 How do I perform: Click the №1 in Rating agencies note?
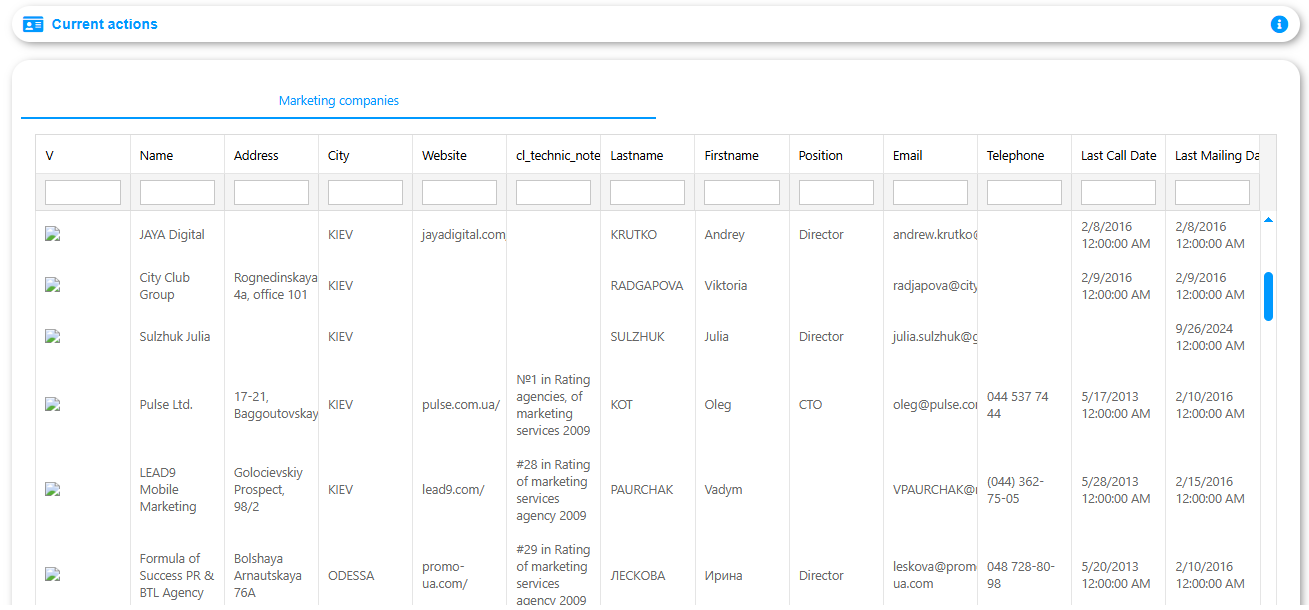553,404
